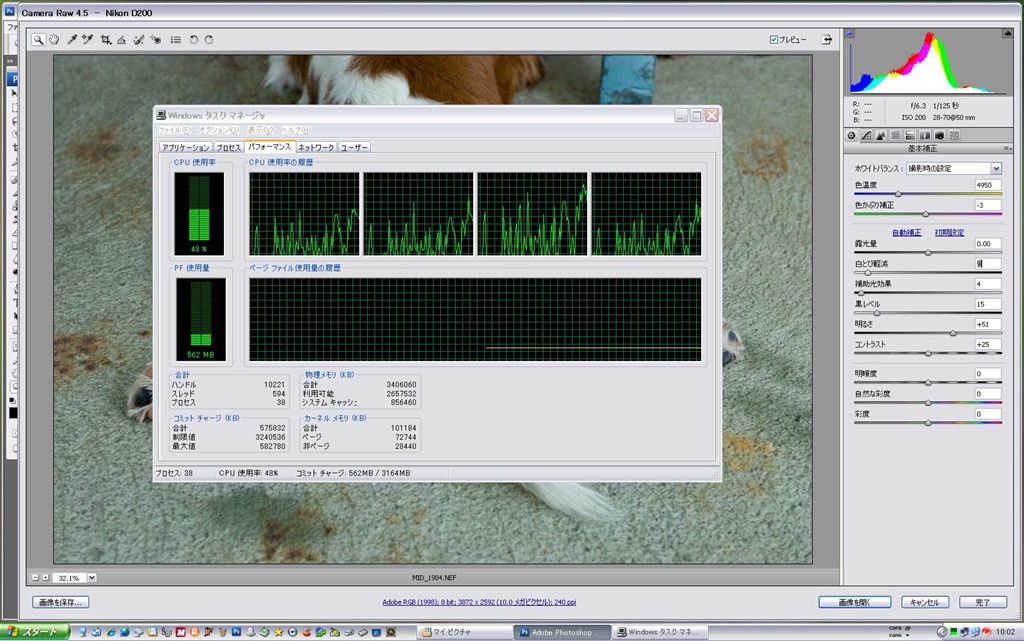Viewport: 1024px width, 641px height.
Task: Toggle full screen mode icon
Action: 827,40
